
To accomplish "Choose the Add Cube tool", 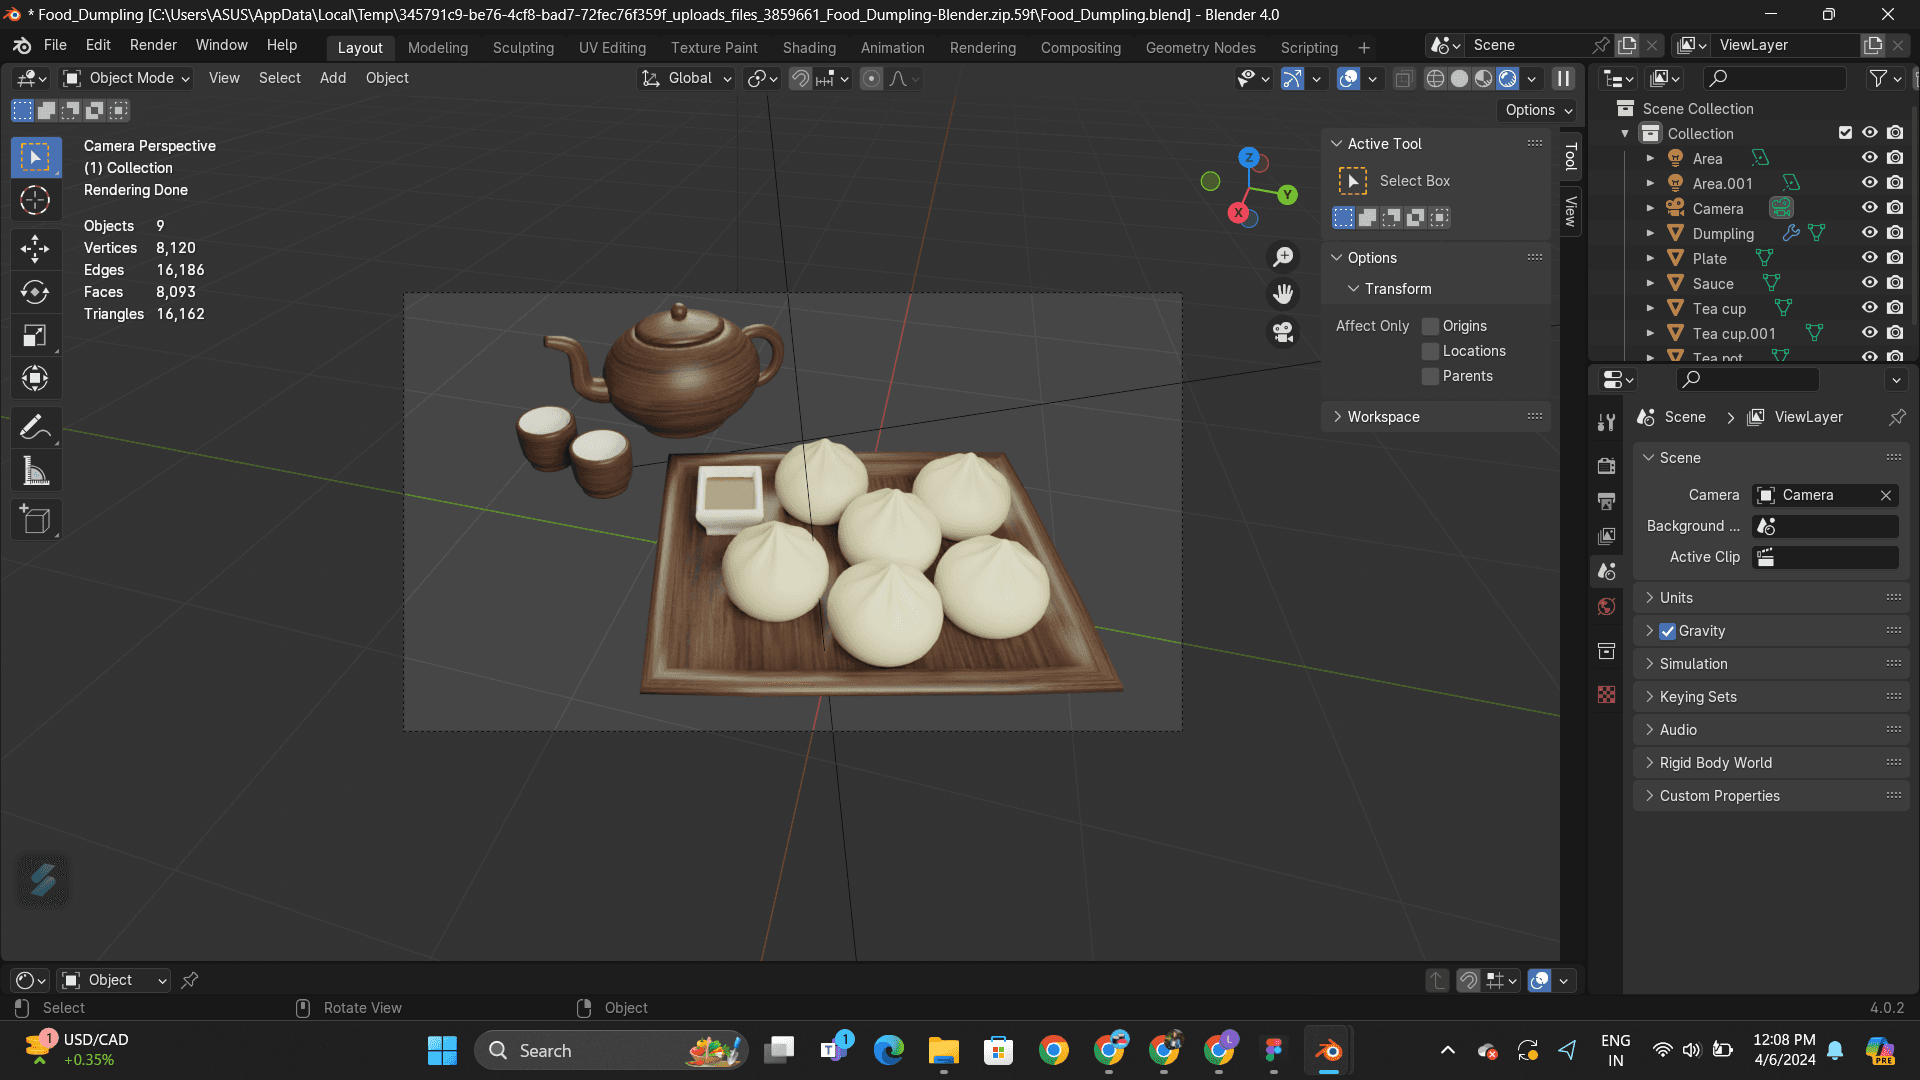I will pyautogui.click(x=35, y=520).
